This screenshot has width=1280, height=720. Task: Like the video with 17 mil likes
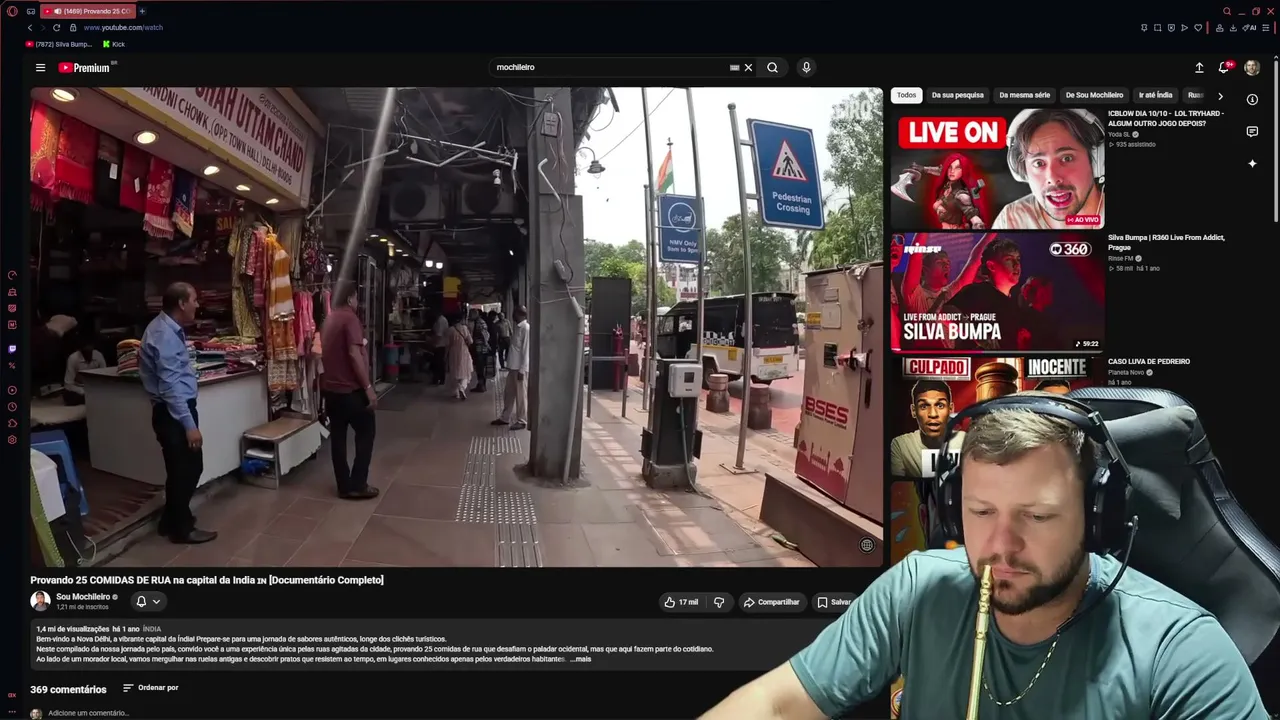(x=681, y=602)
